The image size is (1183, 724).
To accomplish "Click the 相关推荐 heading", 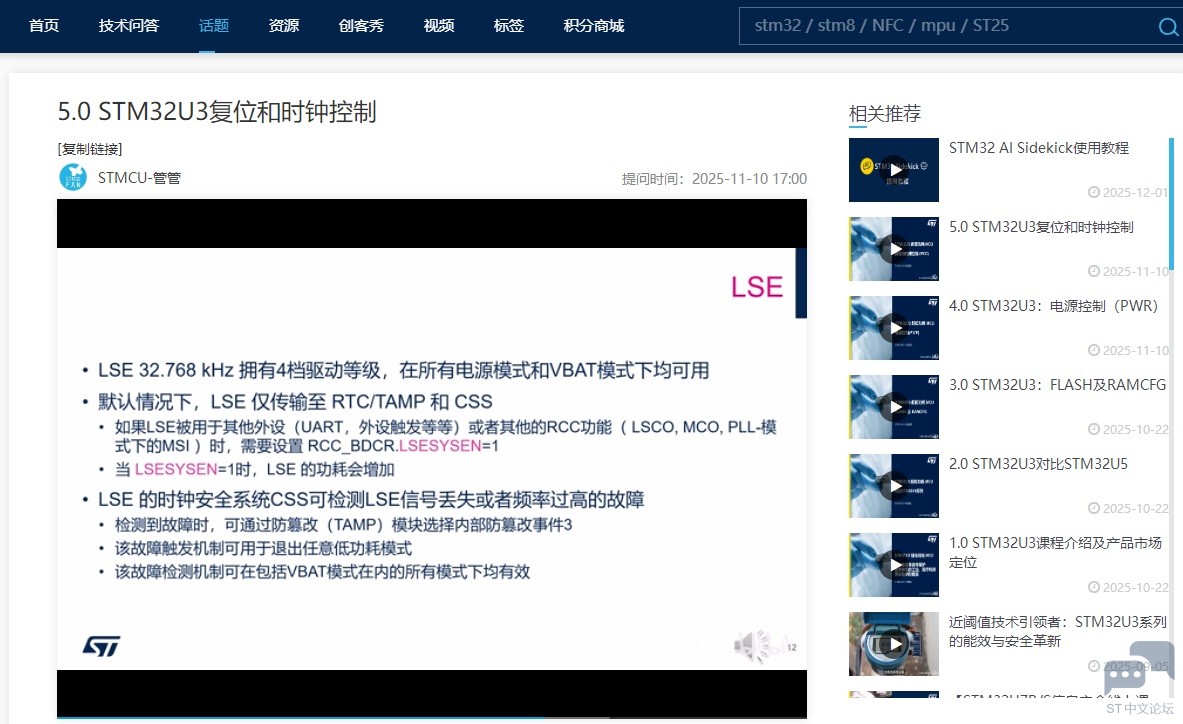I will point(884,113).
